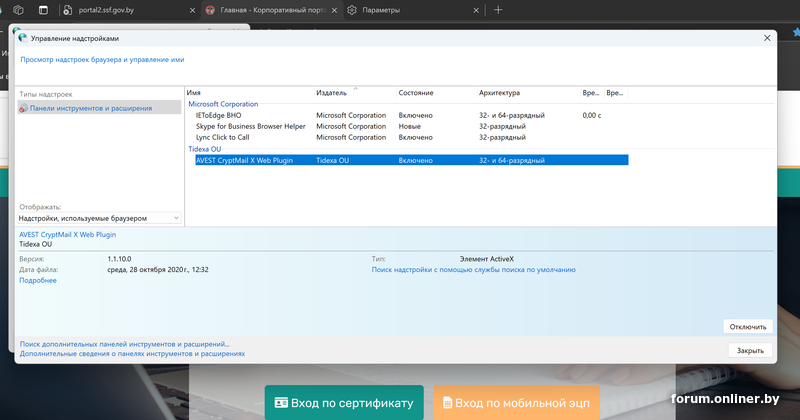Viewport: 800px width, 420px height.
Task: Sort by the Имя column header
Action: 249,93
